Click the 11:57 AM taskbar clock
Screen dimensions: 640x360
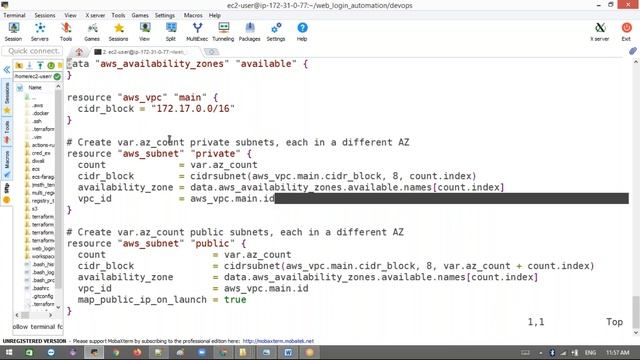pos(618,352)
